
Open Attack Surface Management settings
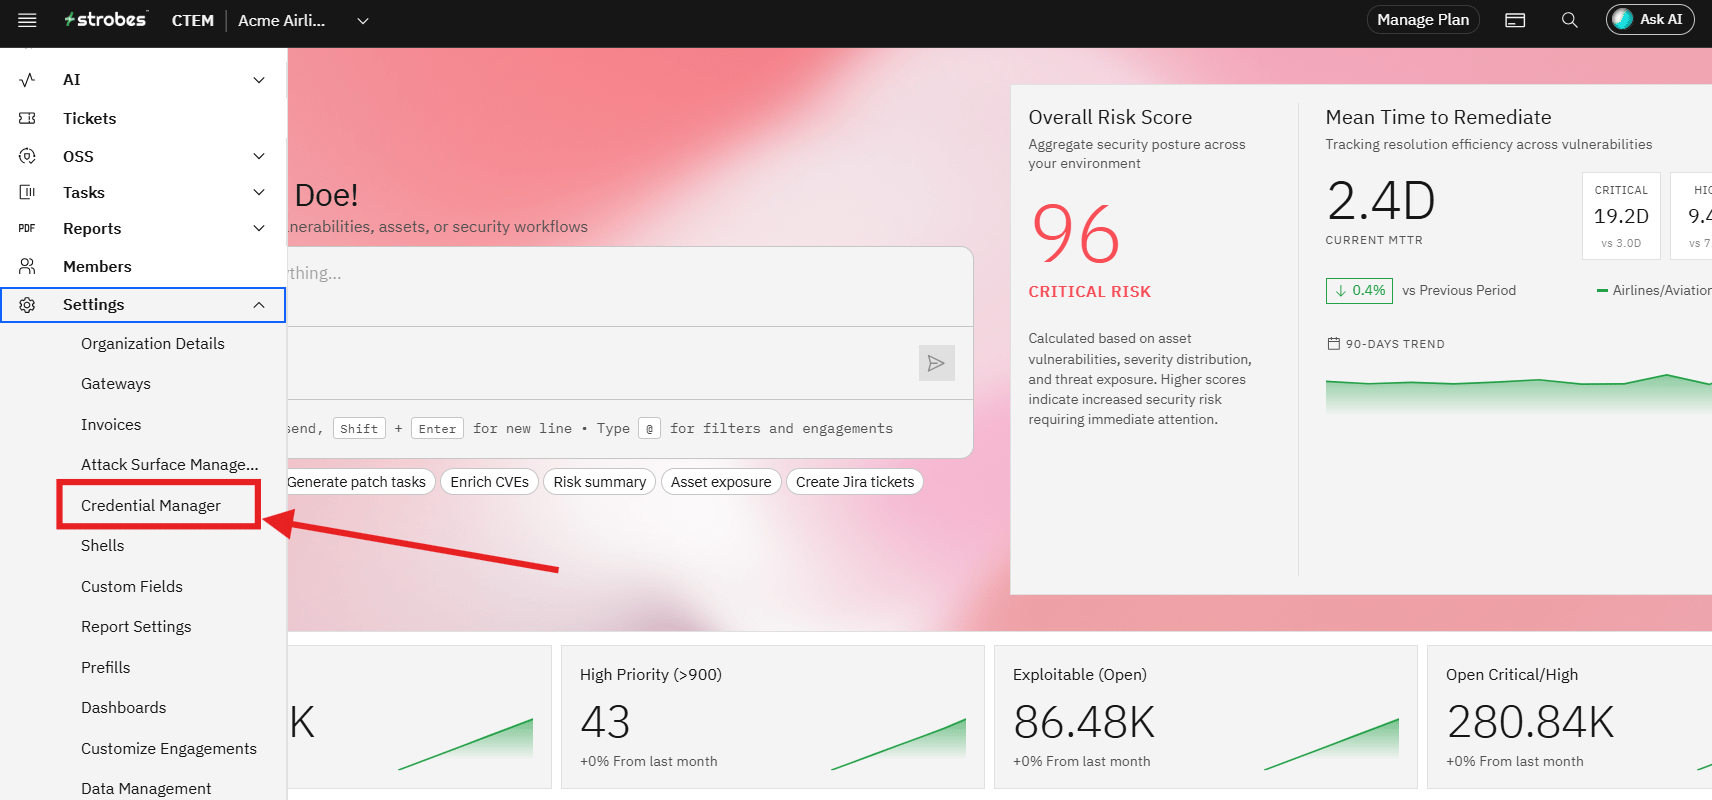[x=170, y=464]
